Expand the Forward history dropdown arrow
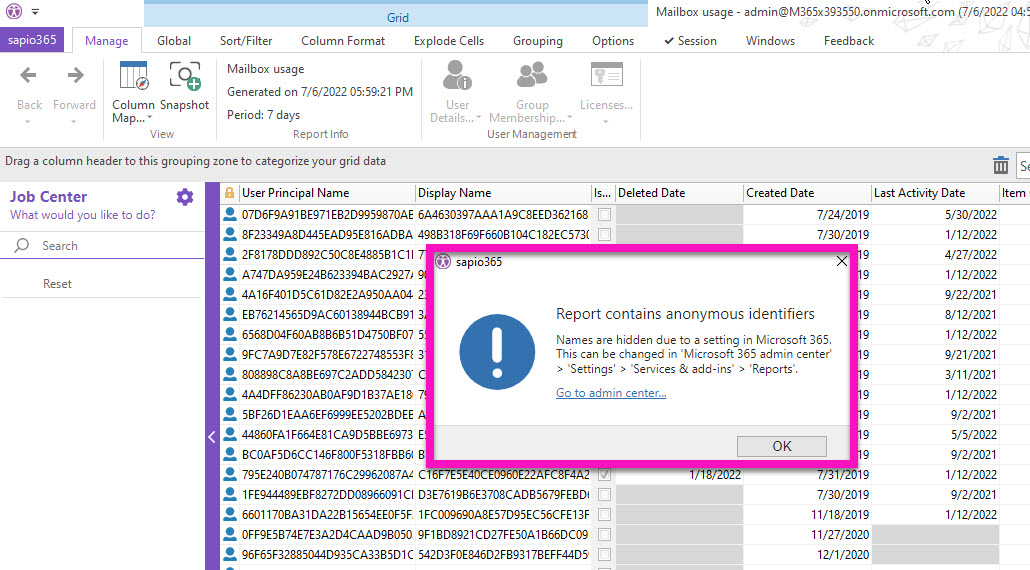Viewport: 1030px width, 570px height. [x=74, y=121]
